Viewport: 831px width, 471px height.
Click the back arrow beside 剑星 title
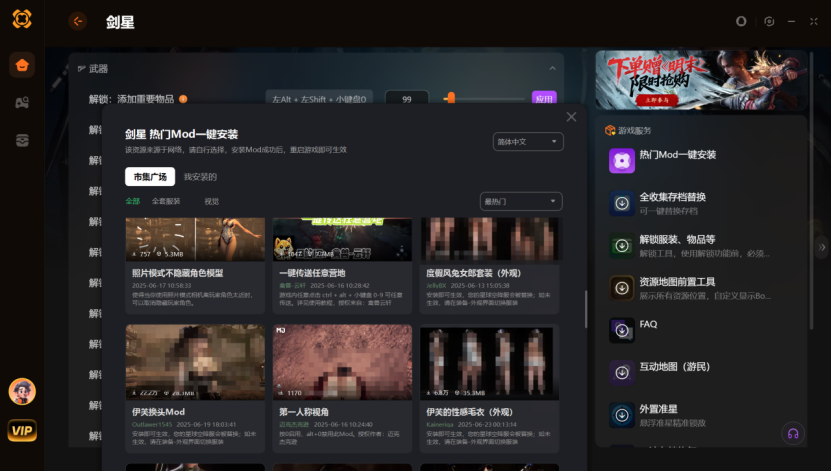78,21
